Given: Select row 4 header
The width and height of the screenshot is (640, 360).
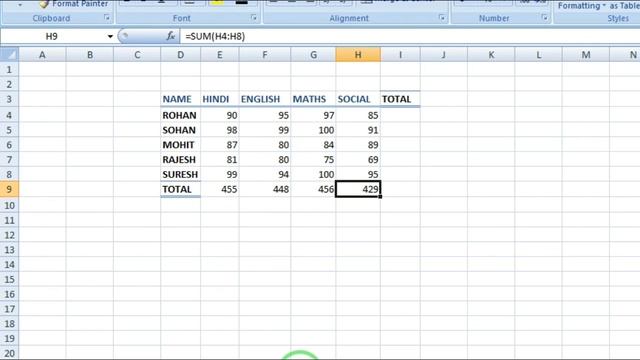Looking at the screenshot, I should tap(9, 115).
